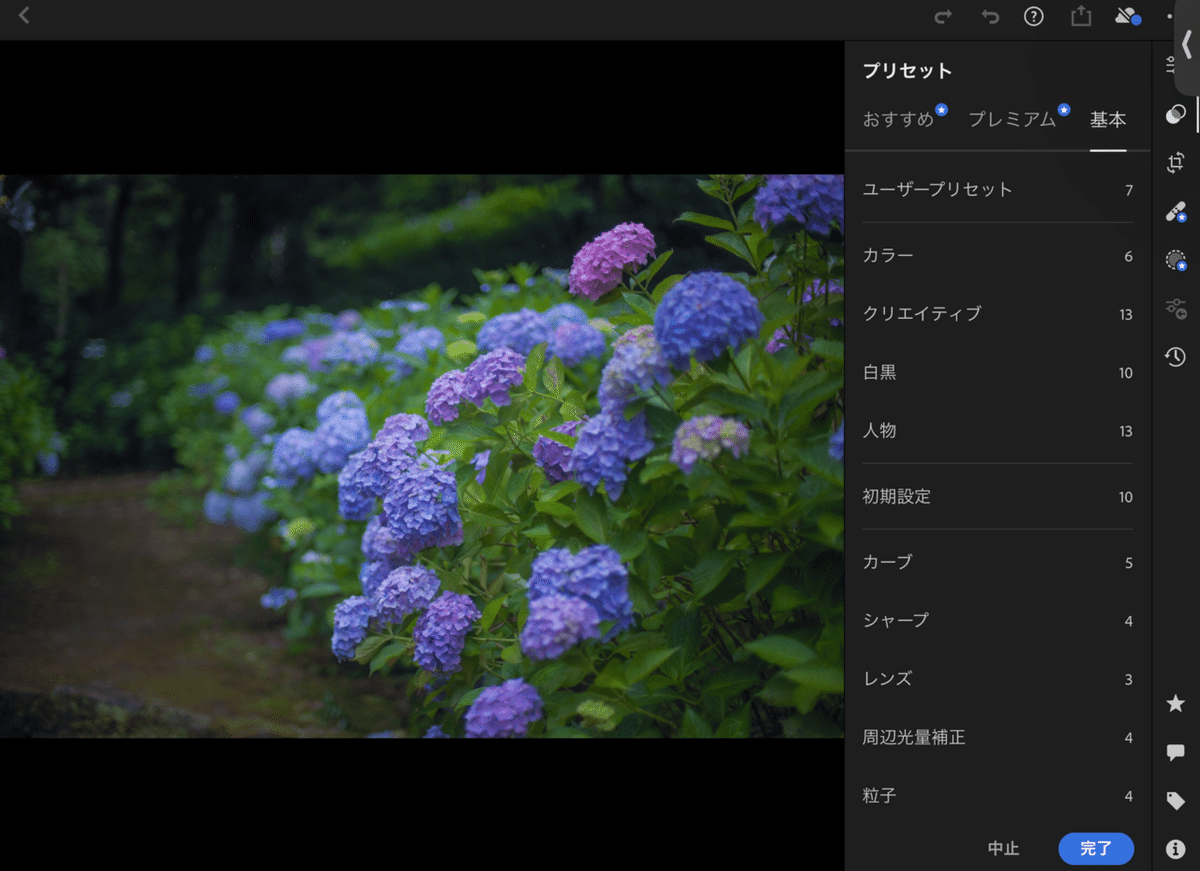
Task: Open the share export icon
Action: (1081, 16)
